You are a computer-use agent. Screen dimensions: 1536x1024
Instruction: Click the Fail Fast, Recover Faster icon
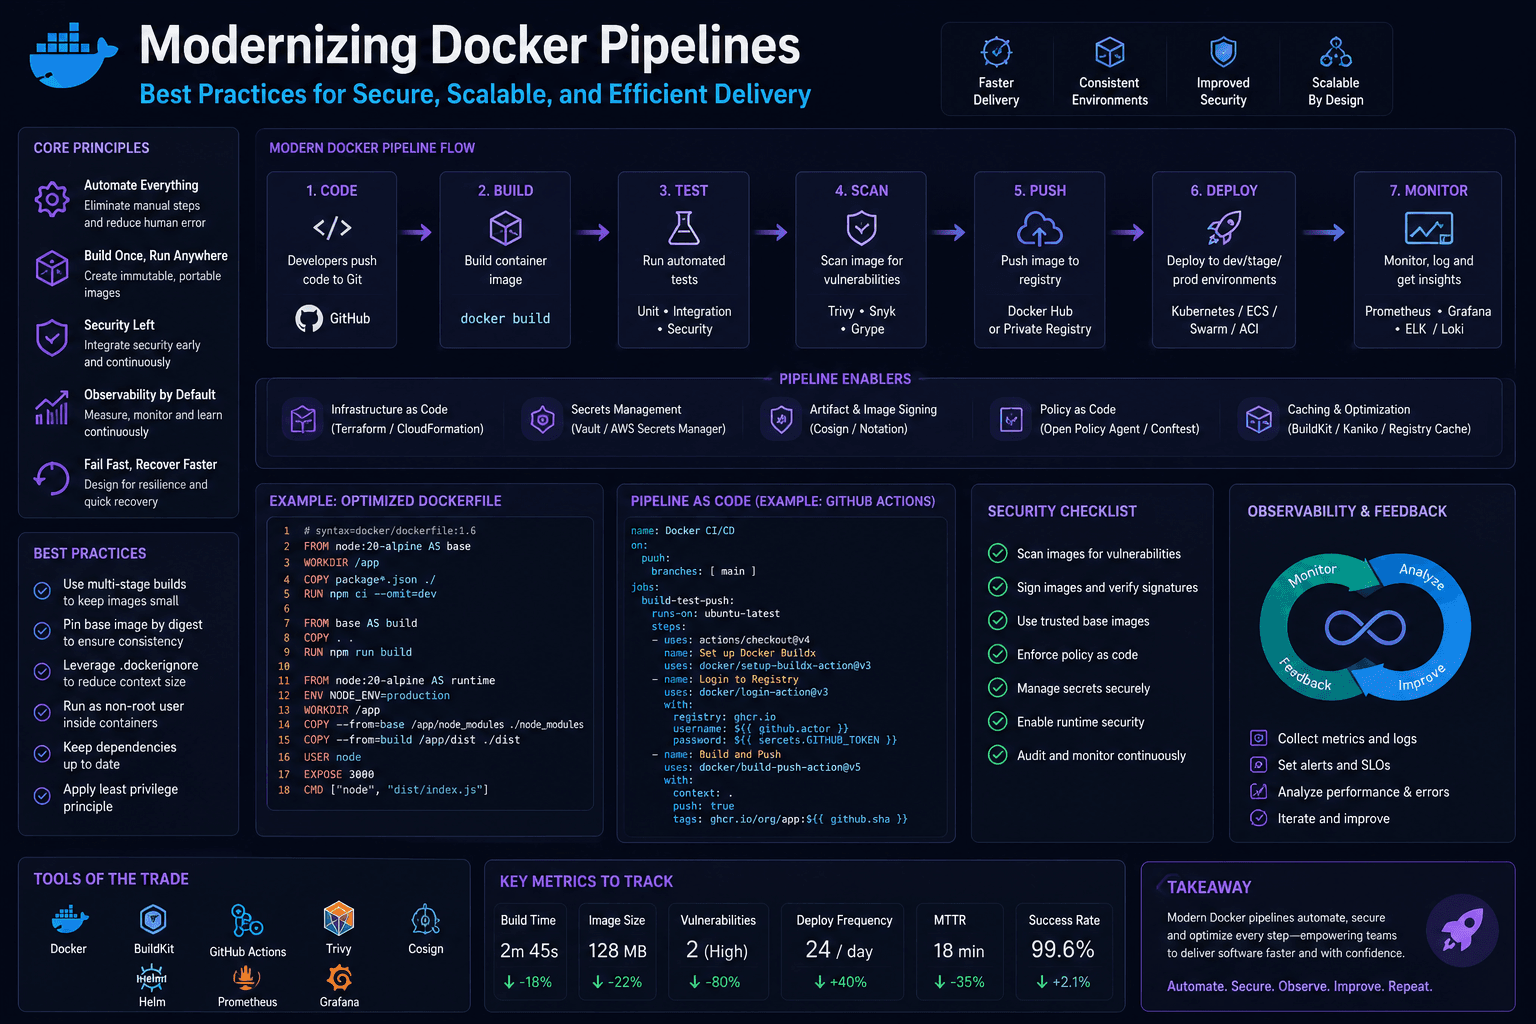(x=52, y=478)
